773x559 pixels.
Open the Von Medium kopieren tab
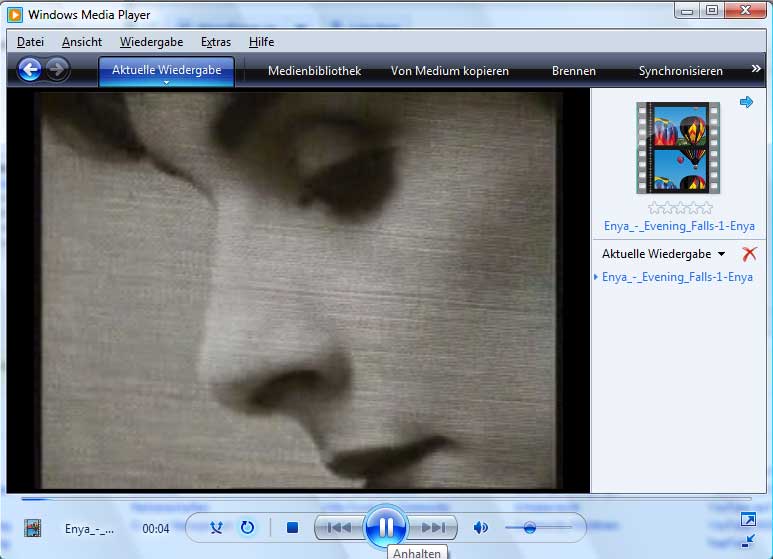450,71
